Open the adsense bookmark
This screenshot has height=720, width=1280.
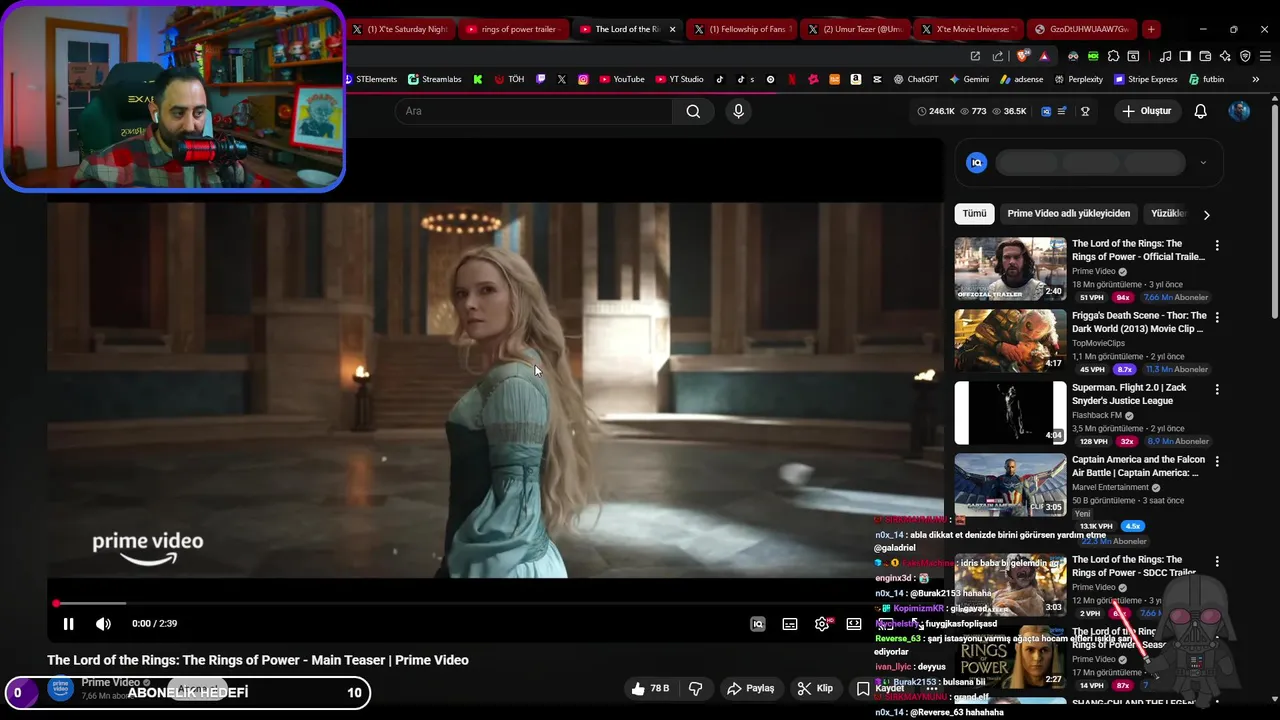click(1021, 79)
